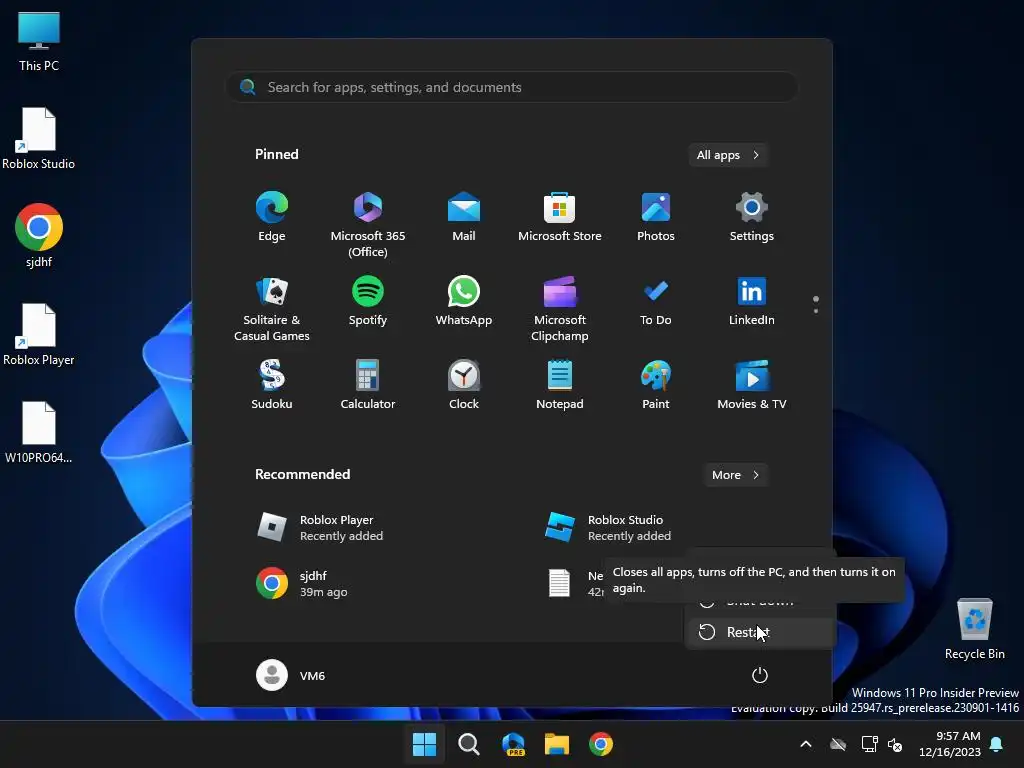
Task: Open the VM6 user account menu
Action: [291, 675]
